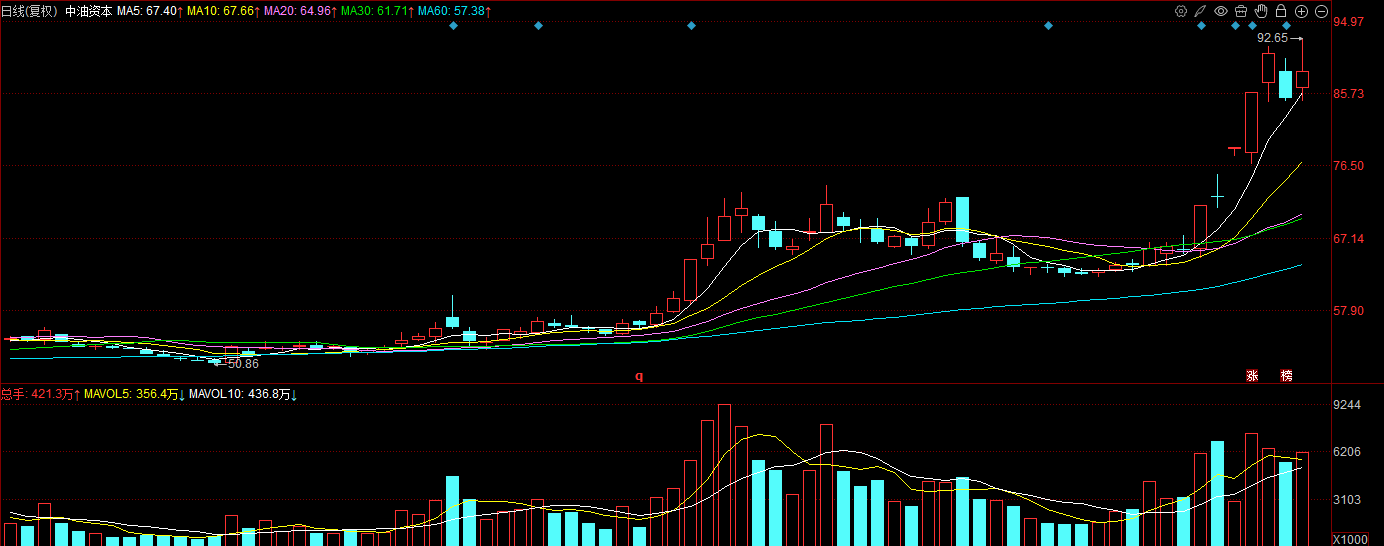This screenshot has width=1384, height=546.
Task: Click the MAVOL5: 356.4万 label
Action: (x=135, y=395)
